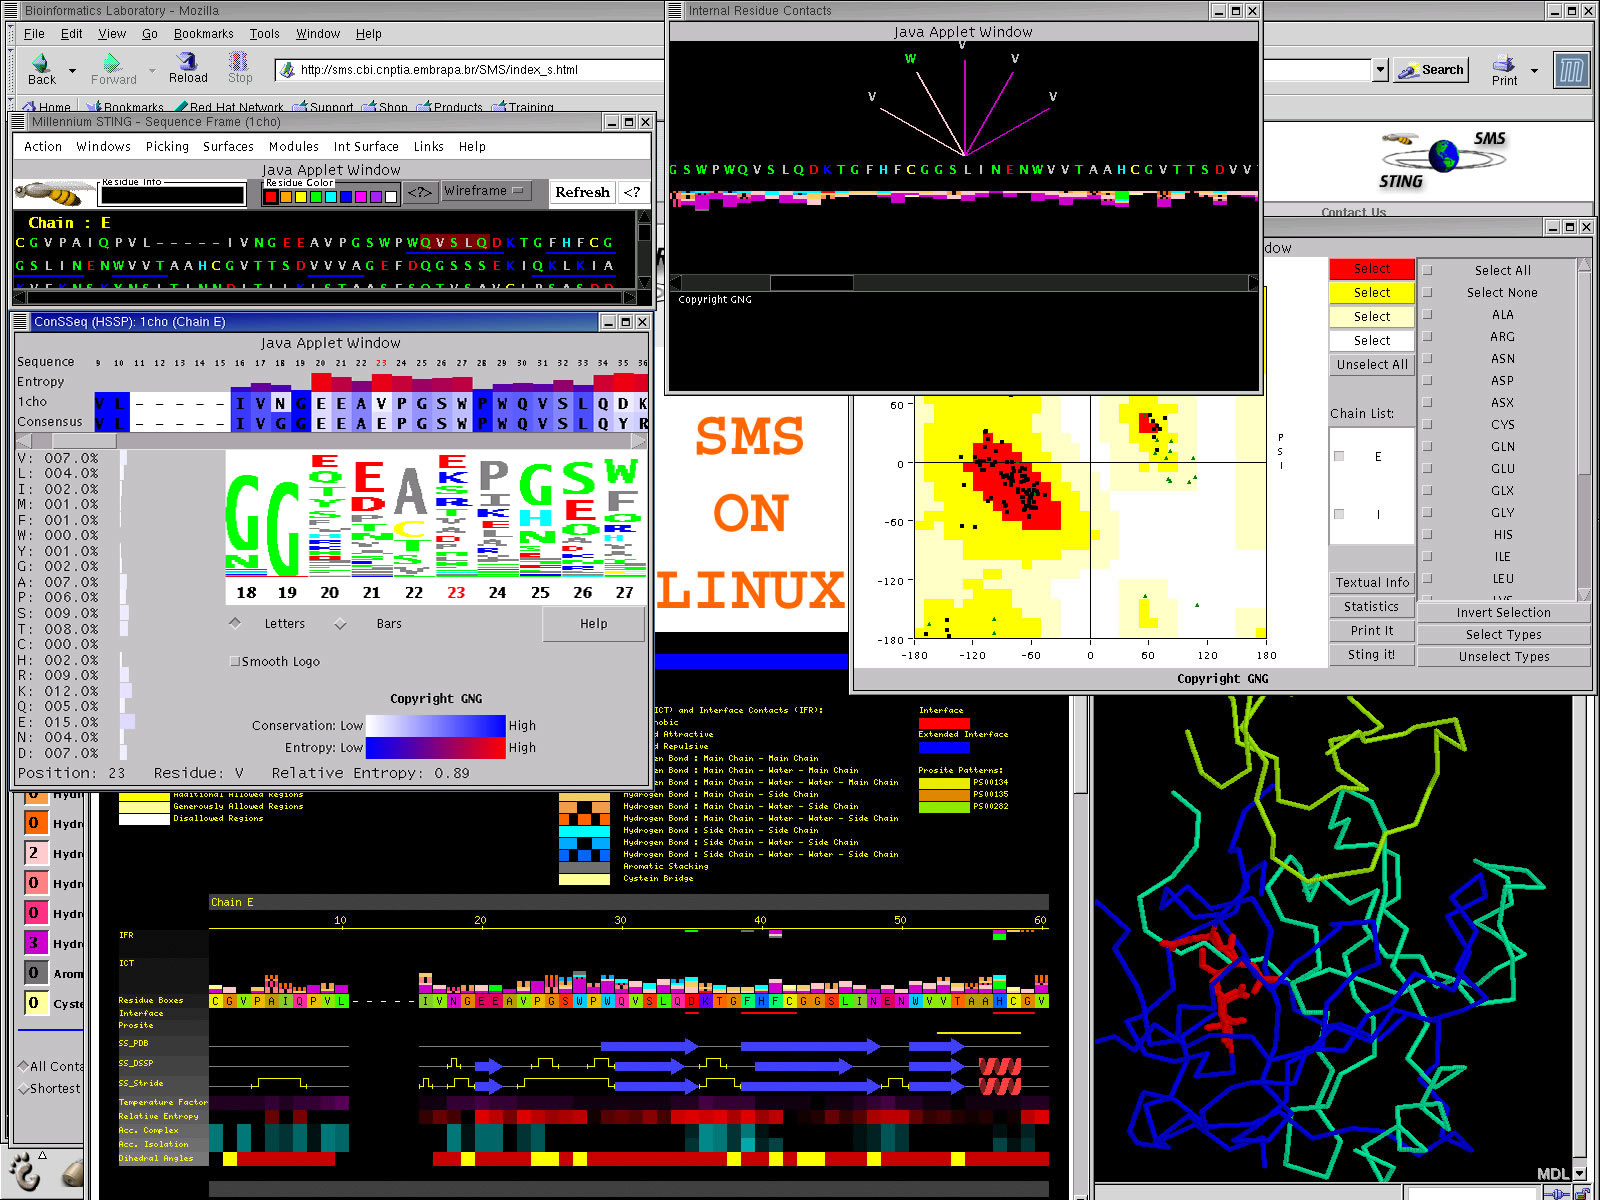Click the URL page icon in address bar
Viewport: 1600px width, 1200px height.
(x=288, y=70)
